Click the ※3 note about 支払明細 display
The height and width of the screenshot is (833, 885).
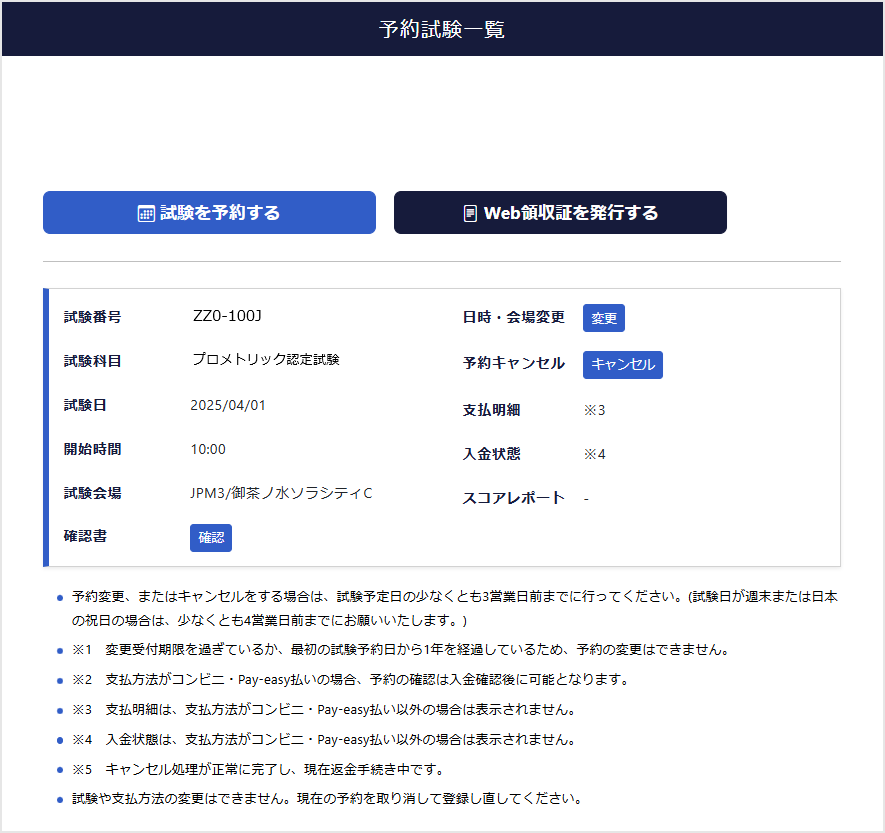pyautogui.click(x=324, y=710)
